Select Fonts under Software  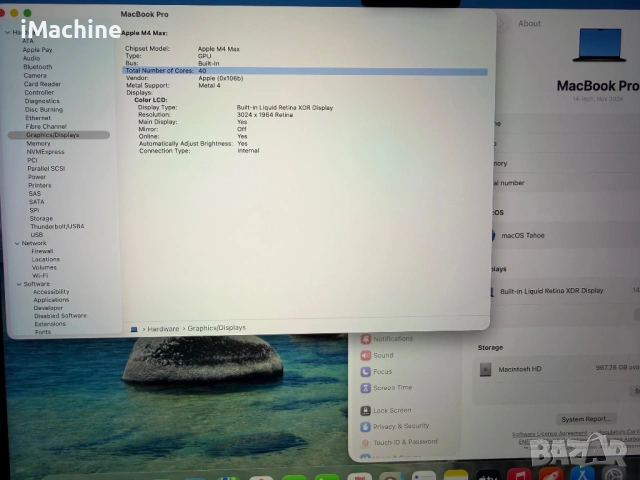coord(43,332)
